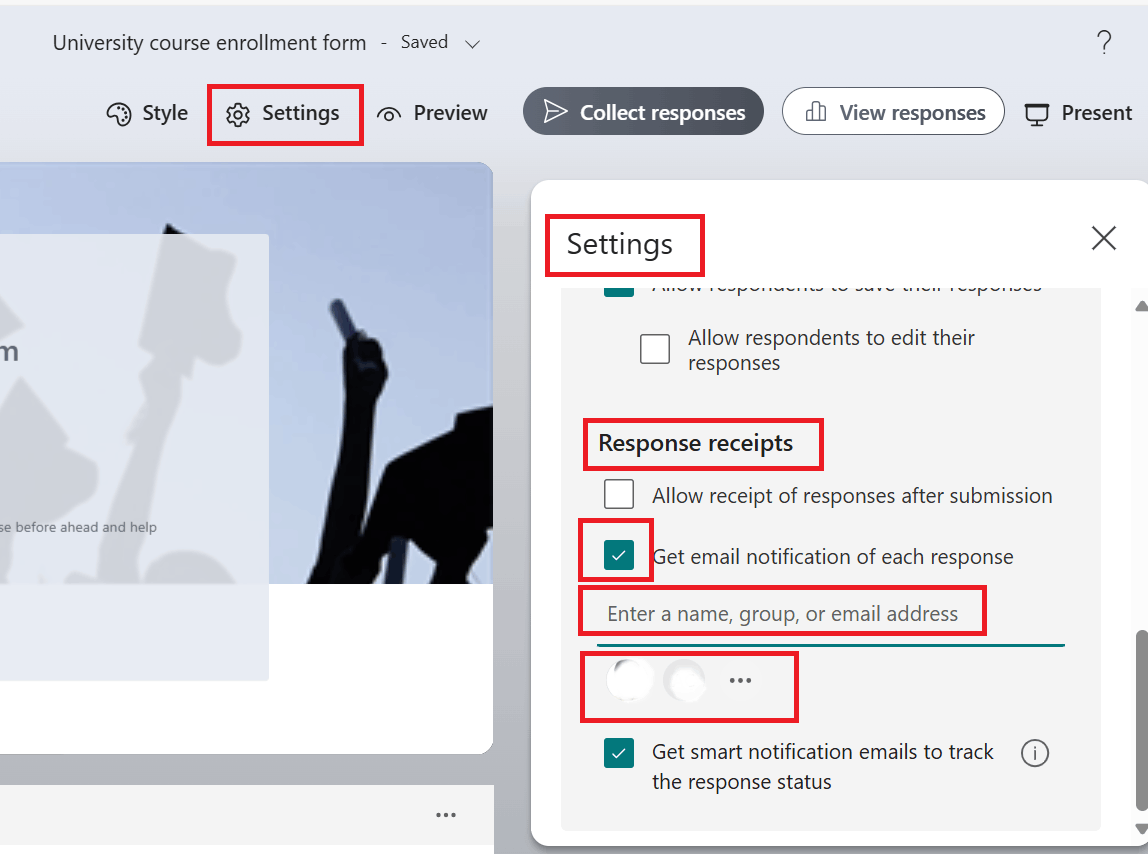
Task: Click the University course enrollment form title
Action: 209,42
